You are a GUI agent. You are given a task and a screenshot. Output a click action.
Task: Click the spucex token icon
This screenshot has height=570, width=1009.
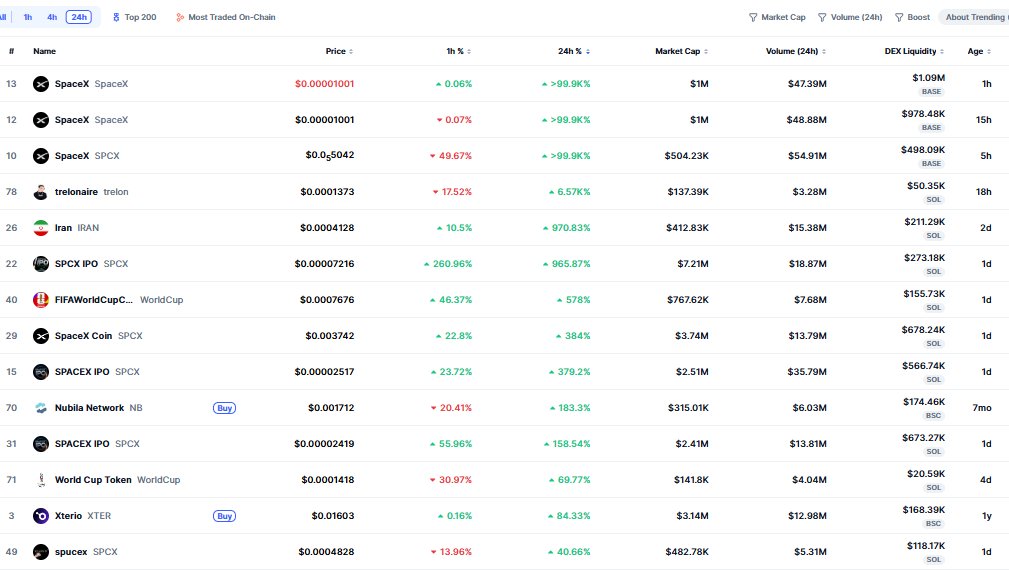pos(41,553)
